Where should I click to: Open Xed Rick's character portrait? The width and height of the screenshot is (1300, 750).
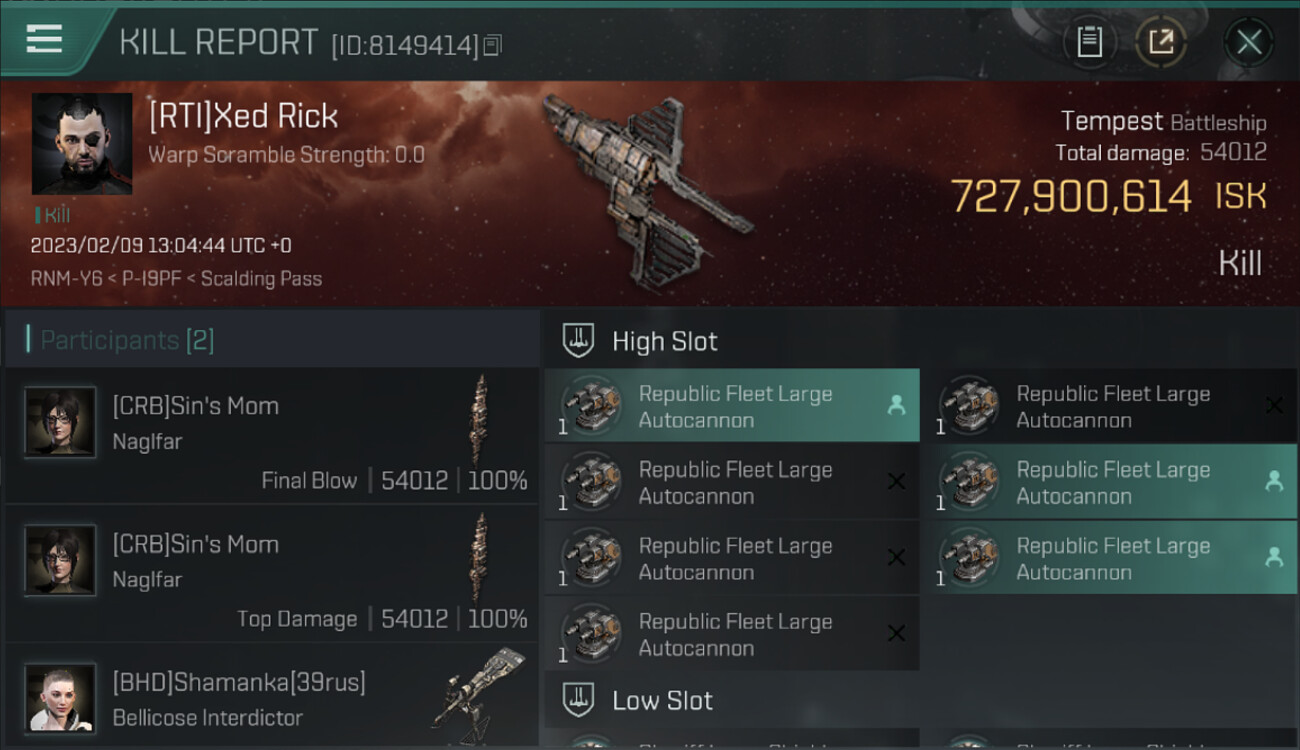[82, 144]
